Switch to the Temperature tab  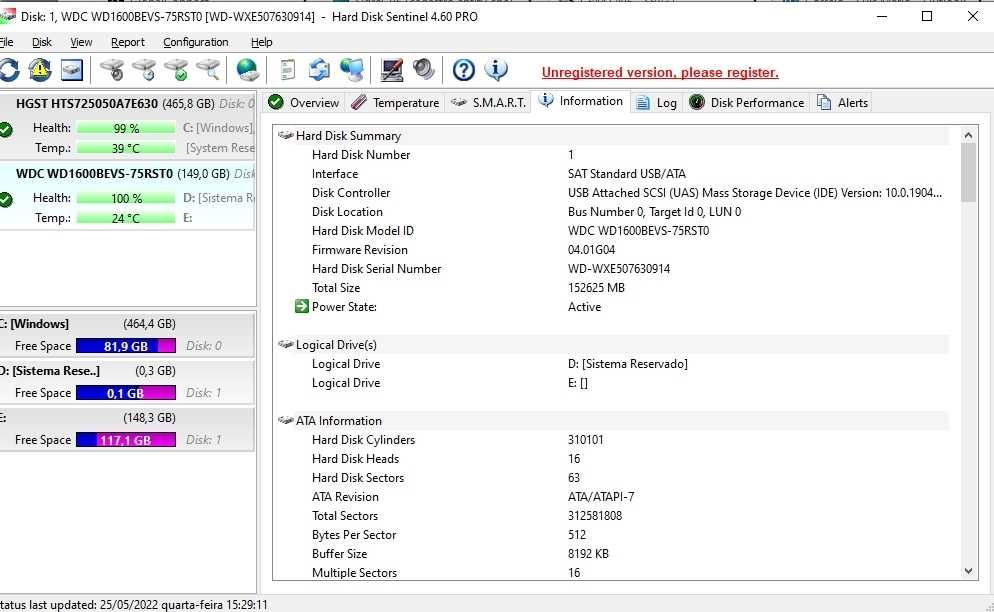click(x=395, y=102)
